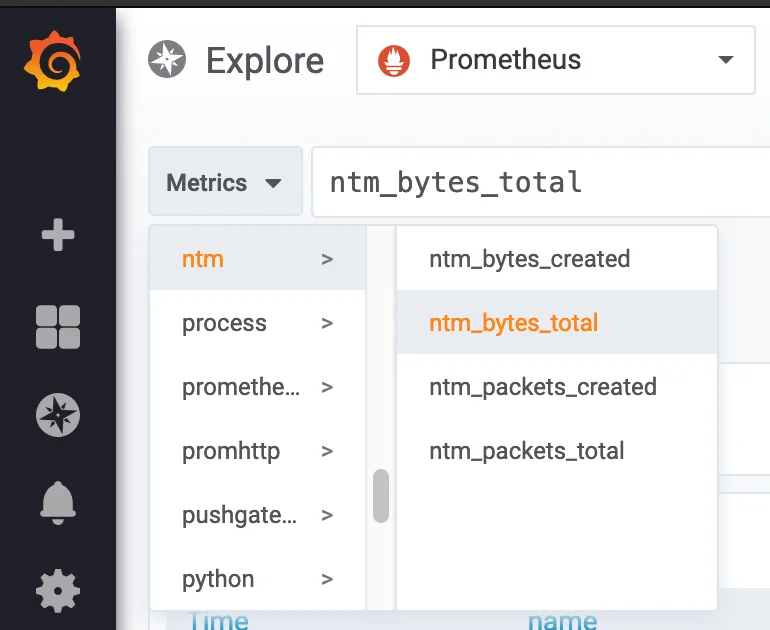Click the Explore compass icon in header
Image resolution: width=770 pixels, height=630 pixels.
pyautogui.click(x=168, y=60)
